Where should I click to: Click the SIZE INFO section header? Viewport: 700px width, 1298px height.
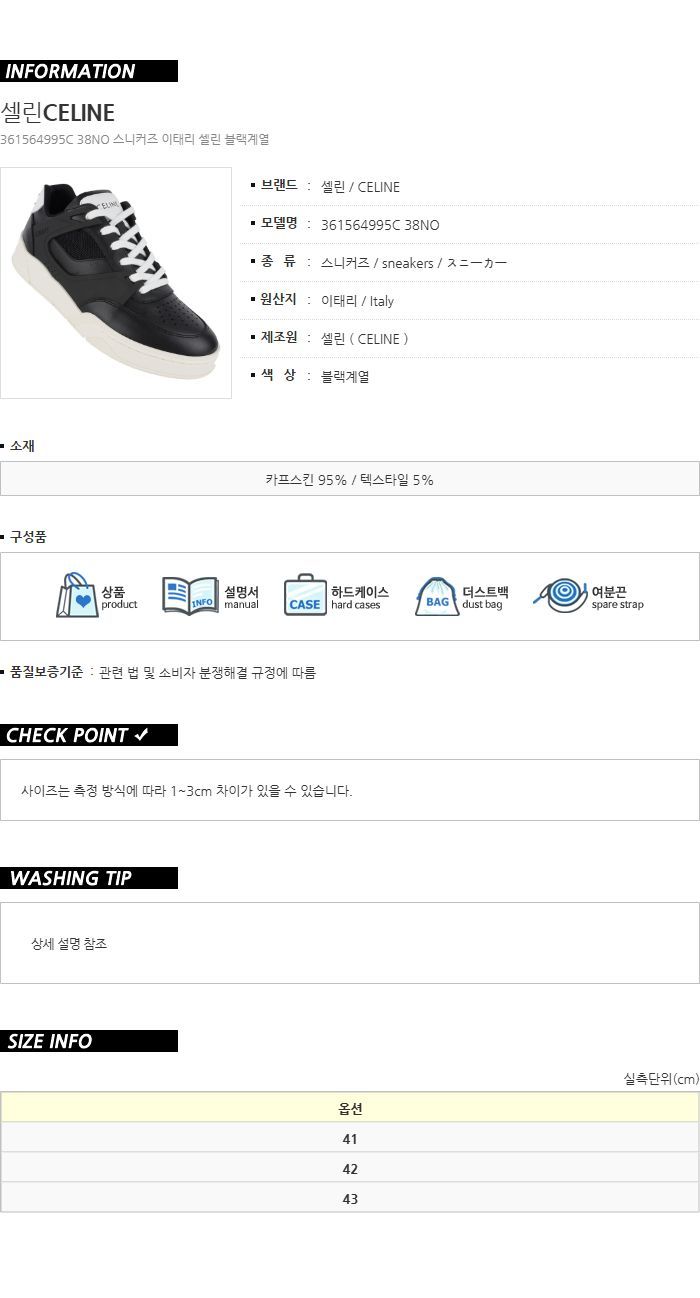click(89, 1041)
